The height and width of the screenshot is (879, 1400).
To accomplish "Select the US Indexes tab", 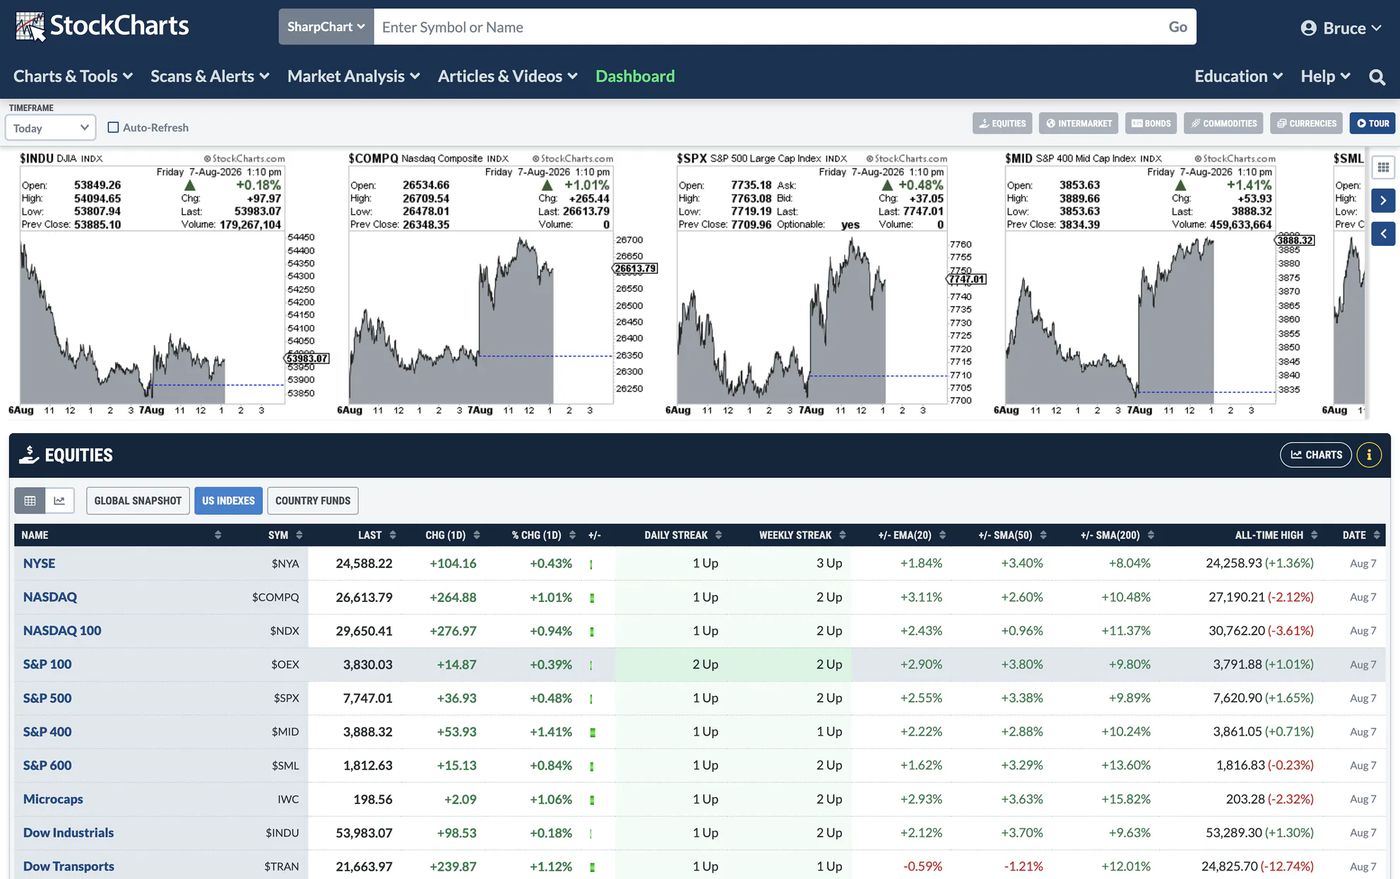I will pyautogui.click(x=228, y=501).
